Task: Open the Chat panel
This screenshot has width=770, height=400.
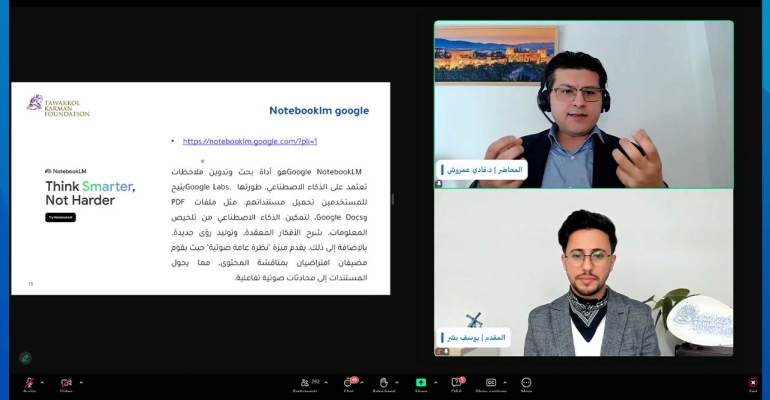Action: click(x=349, y=382)
